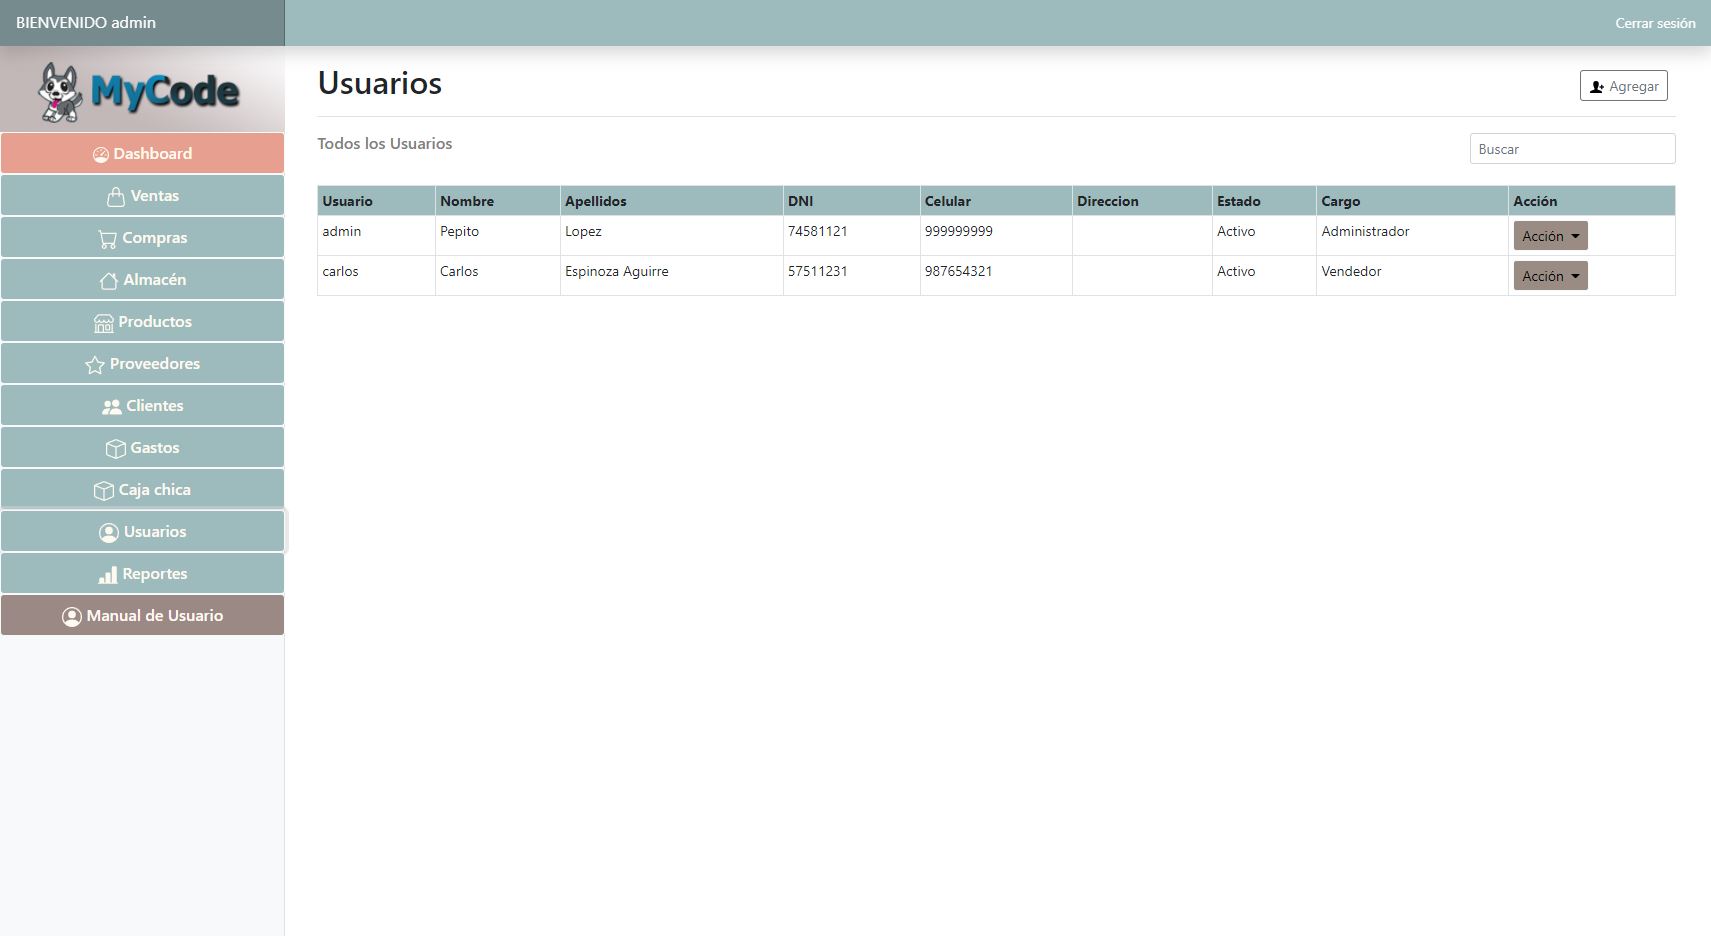Click the Reportes bar chart icon
Screen dimensions: 1711x936
coord(107,575)
